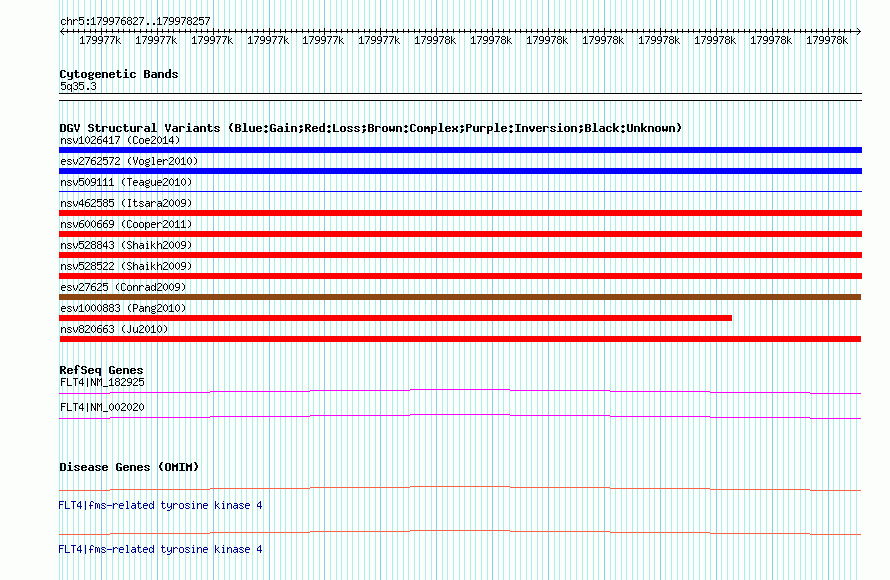This screenshot has height=580, width=890.
Task: Select the nsv509111 (Teague2010) variant label
Action: (126, 182)
